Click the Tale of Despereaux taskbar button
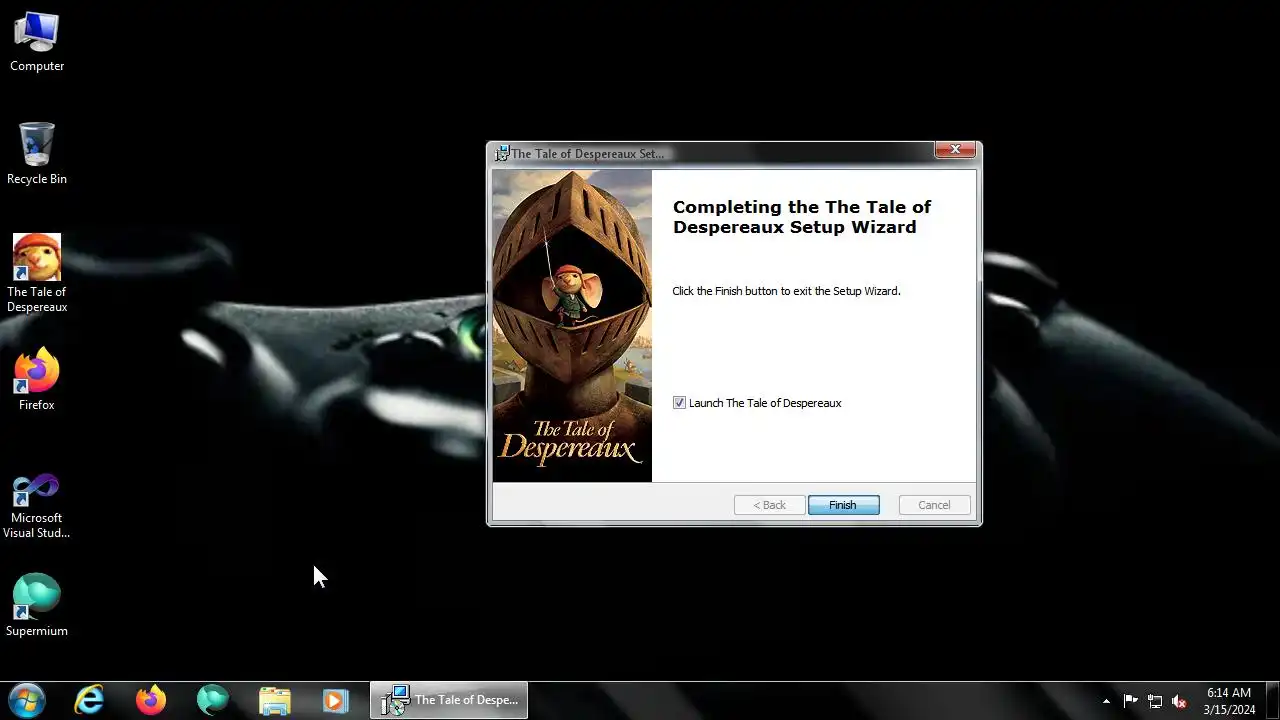Screen dimensions: 1280x720 (449, 700)
